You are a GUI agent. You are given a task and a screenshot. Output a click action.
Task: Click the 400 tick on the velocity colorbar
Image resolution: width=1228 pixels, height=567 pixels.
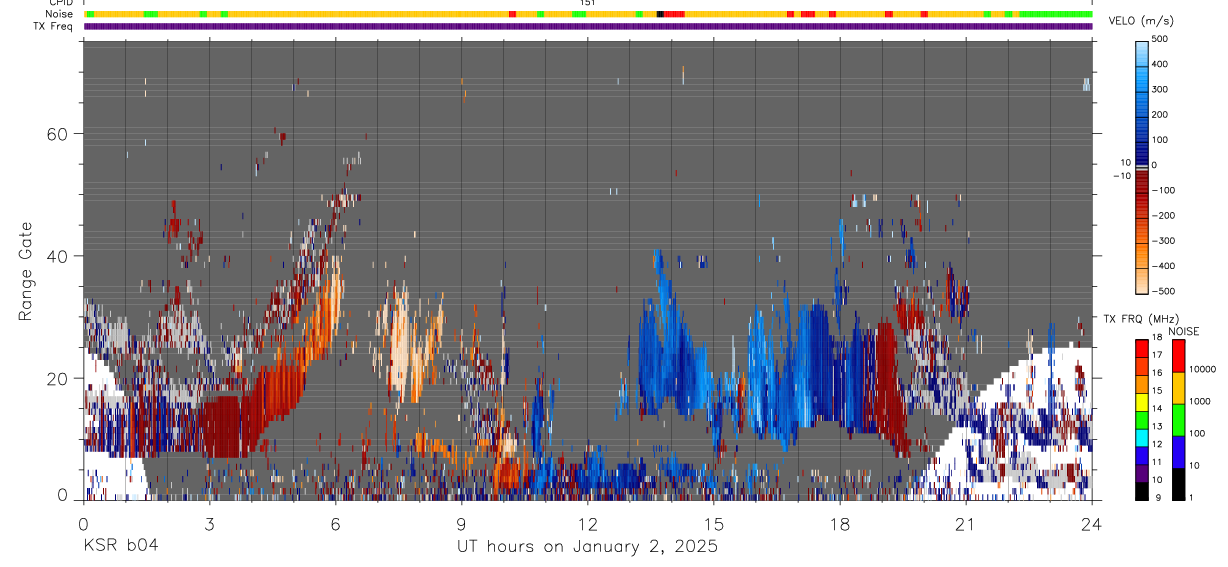pos(1160,64)
